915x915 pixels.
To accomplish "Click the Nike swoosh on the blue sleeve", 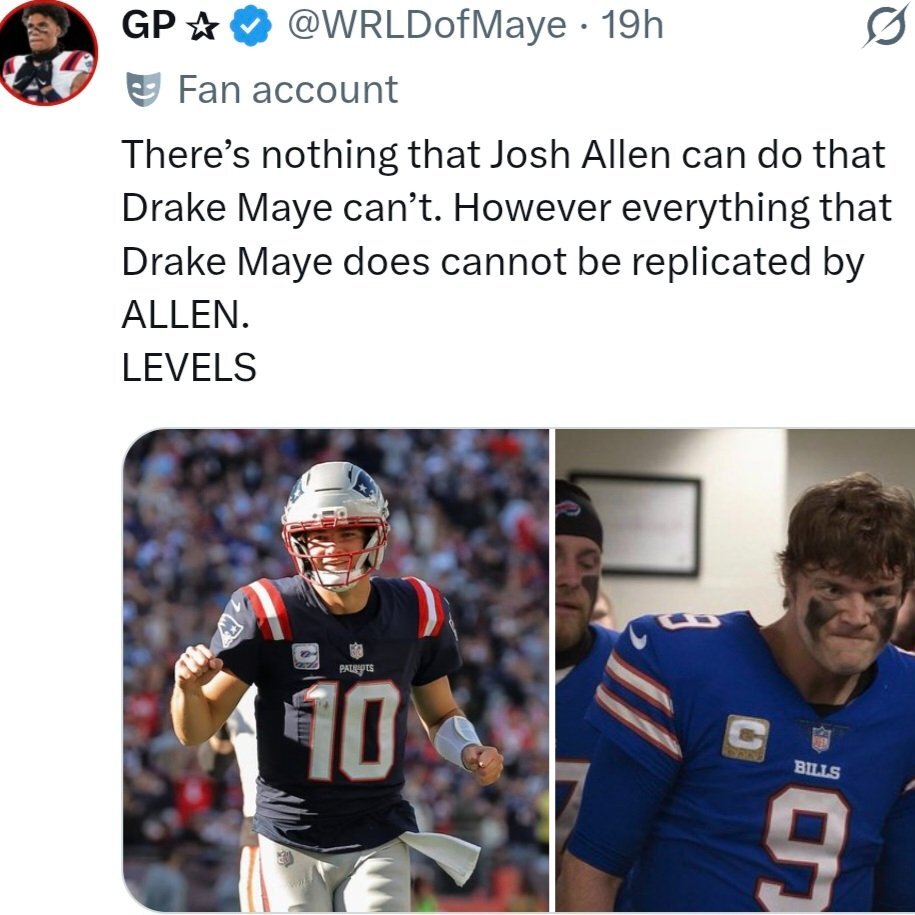I will [x=637, y=638].
